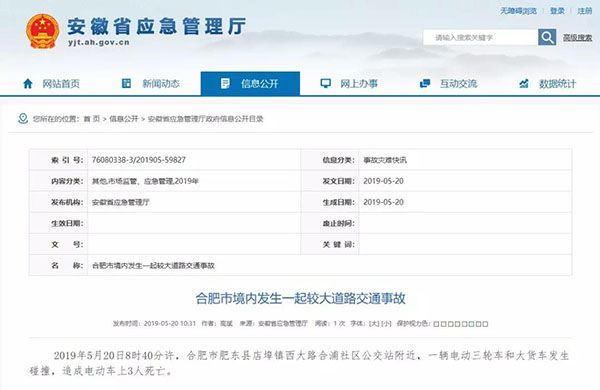The image size is (600, 390).
Task: Open the 网站首页 navigation tab
Action: click(x=51, y=83)
